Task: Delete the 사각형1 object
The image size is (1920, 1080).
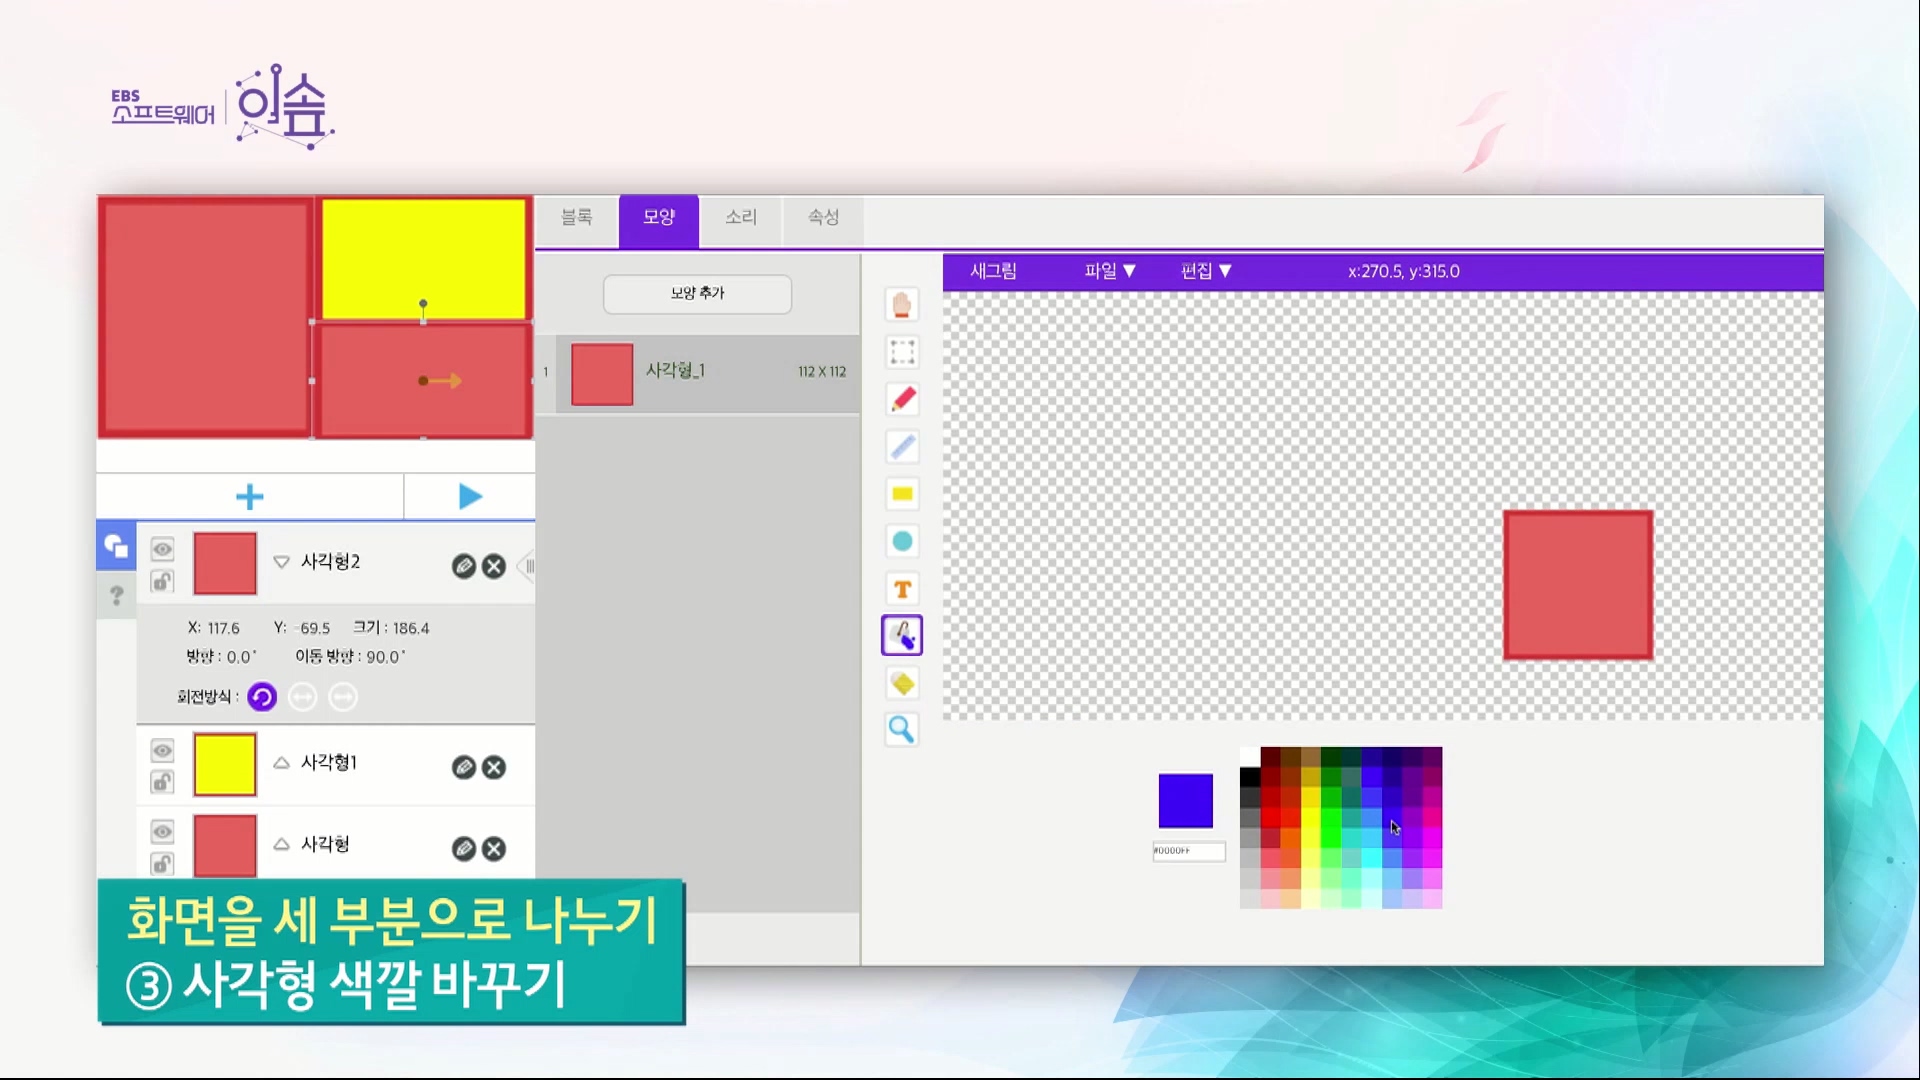Action: (494, 767)
